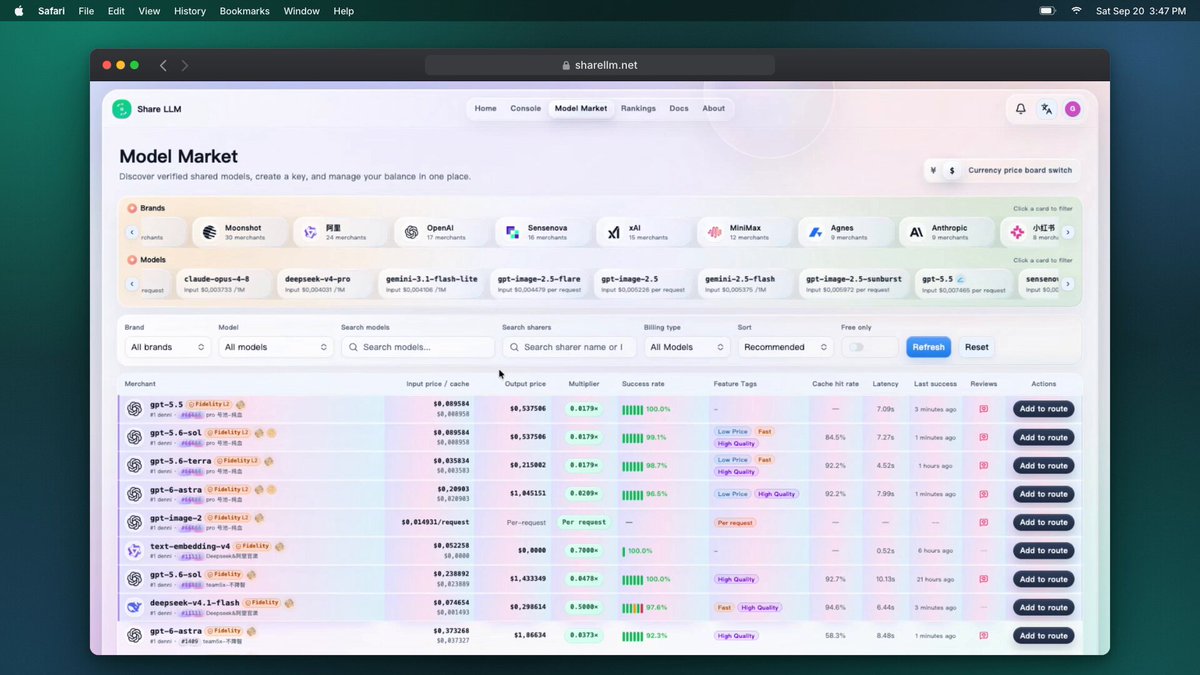Click the Share LLM green logo

pyautogui.click(x=122, y=109)
